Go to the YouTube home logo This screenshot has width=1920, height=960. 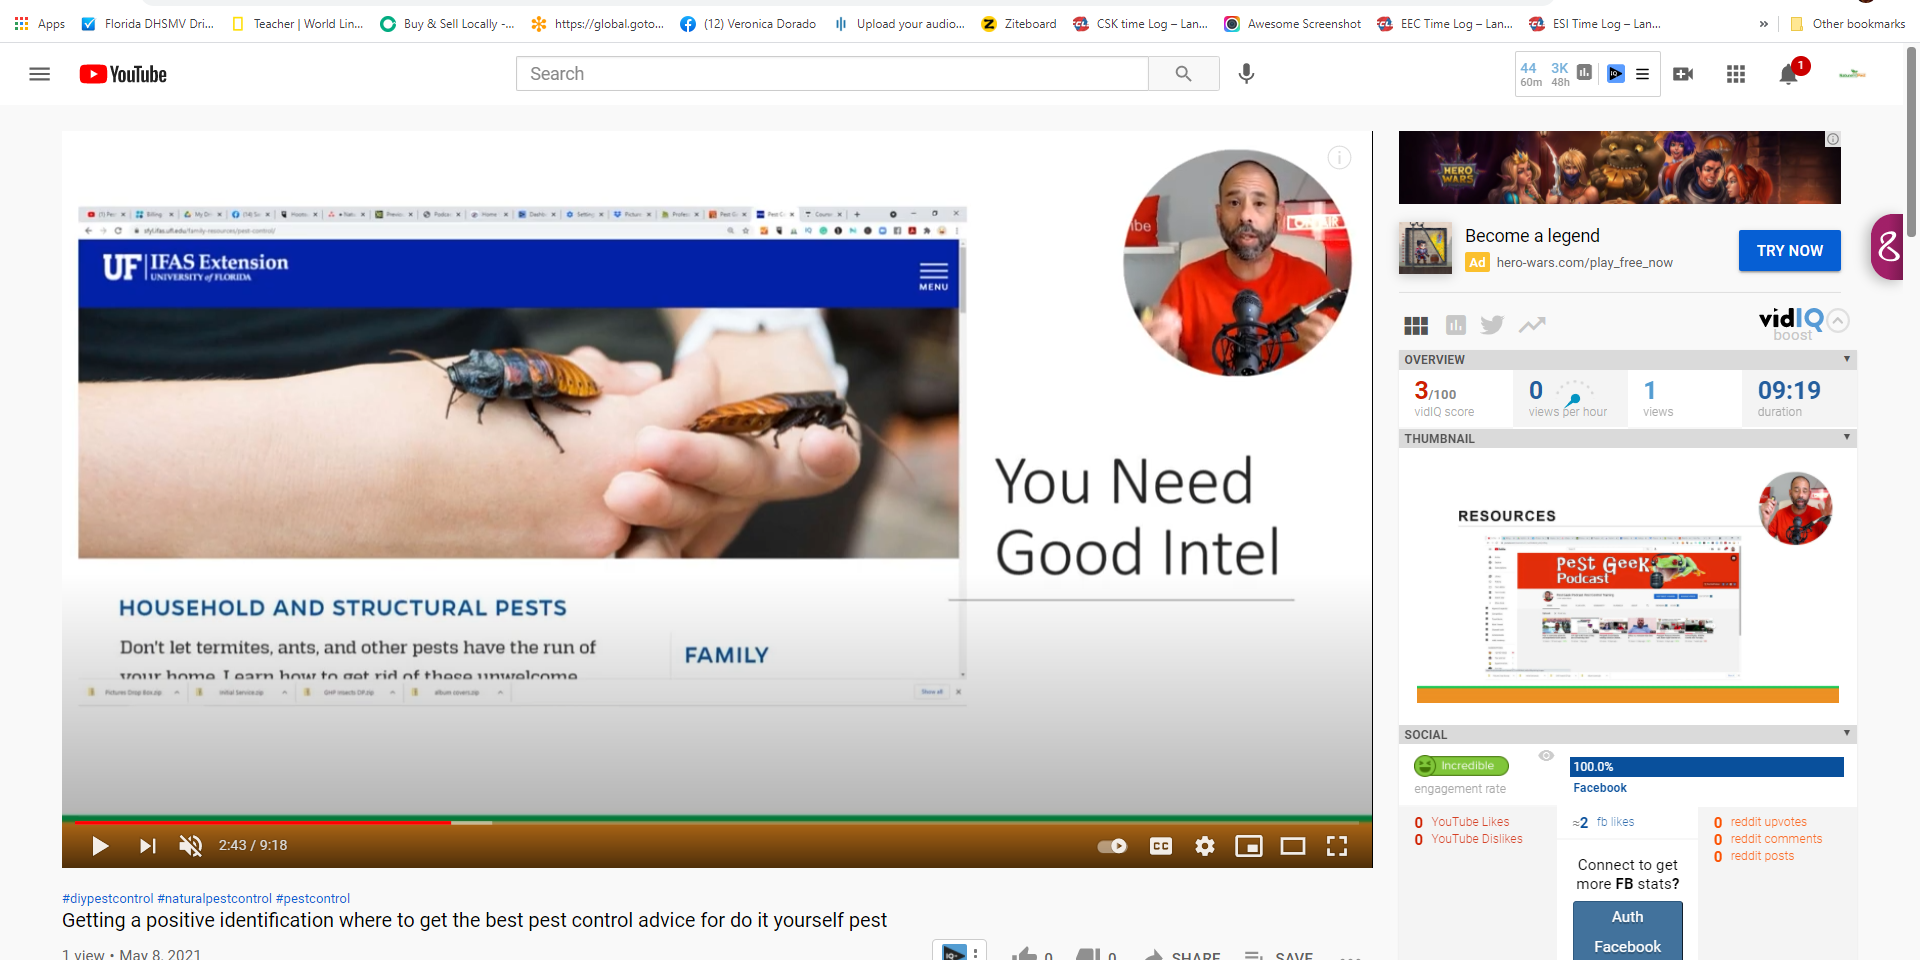[123, 74]
